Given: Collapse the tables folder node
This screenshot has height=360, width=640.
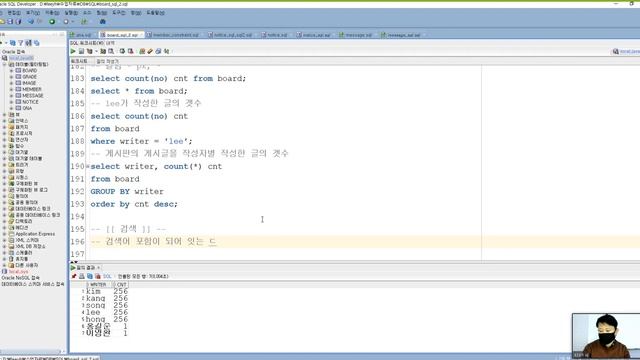Looking at the screenshot, I should pyautogui.click(x=5, y=64).
